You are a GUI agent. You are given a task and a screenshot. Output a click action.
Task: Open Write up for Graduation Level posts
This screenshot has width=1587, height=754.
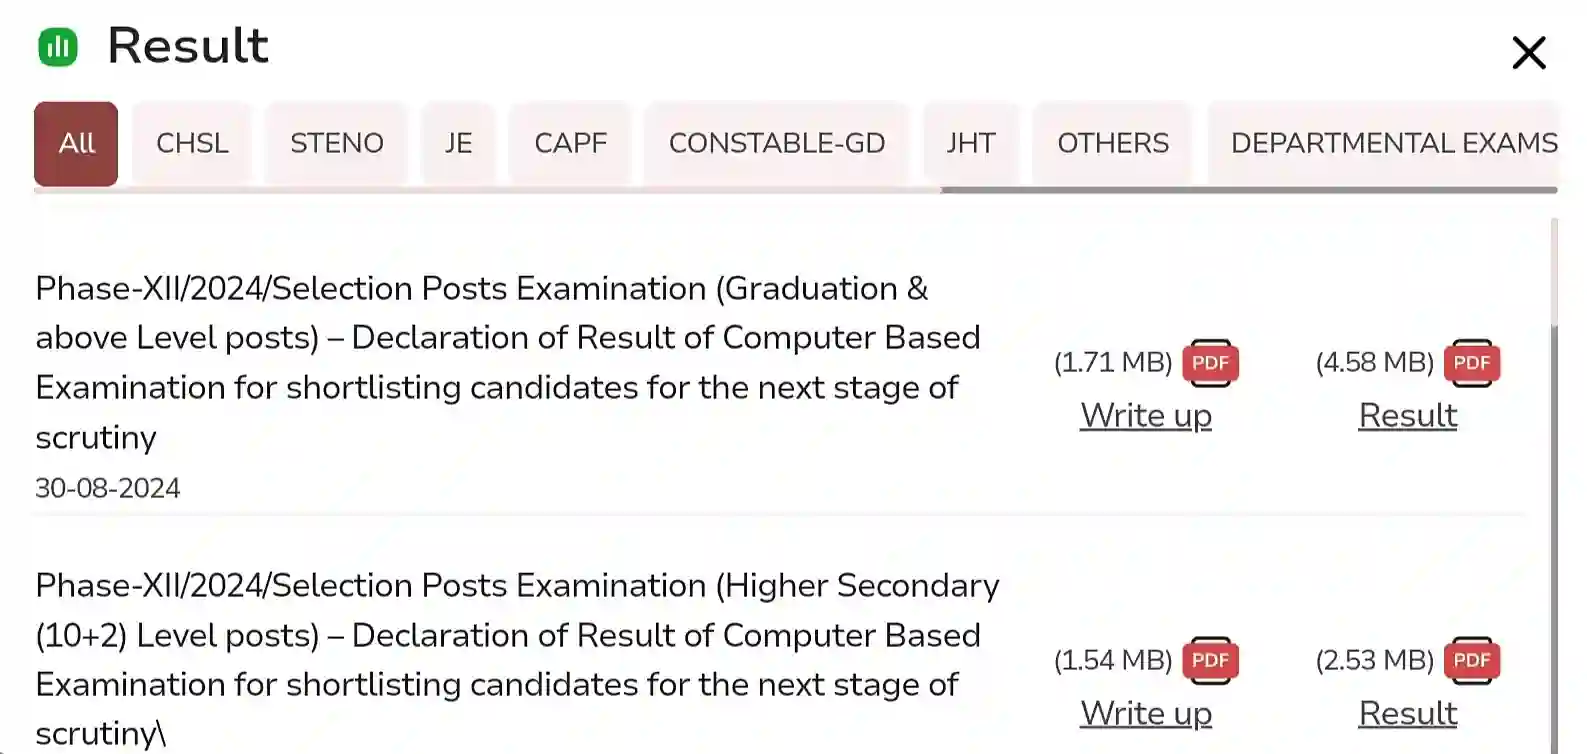[1145, 415]
